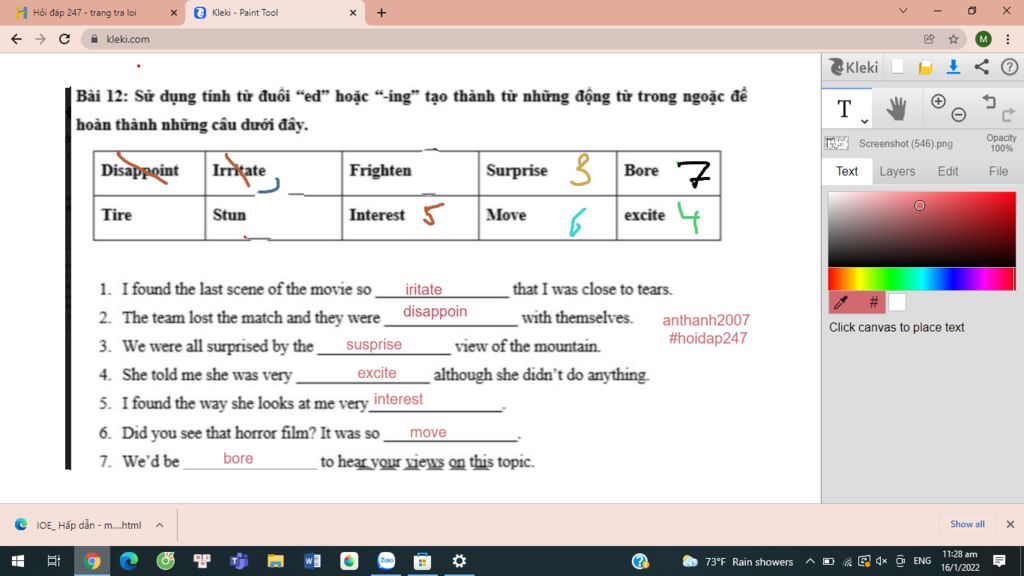Image resolution: width=1024 pixels, height=576 pixels.
Task: Open the Windows Start menu
Action: point(18,561)
